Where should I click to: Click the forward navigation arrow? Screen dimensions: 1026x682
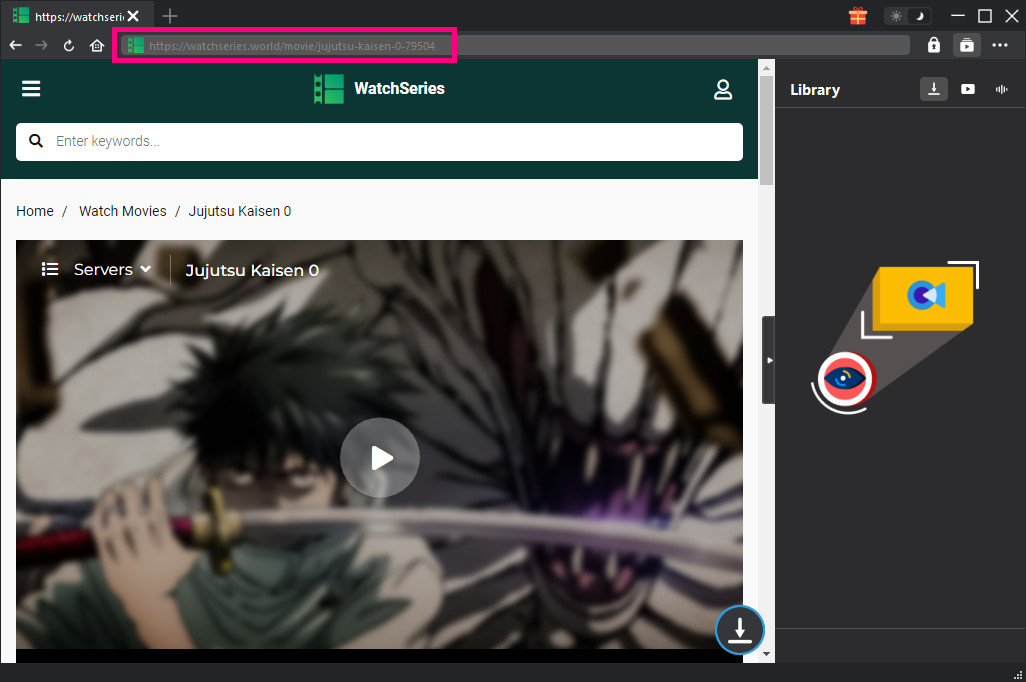(41, 45)
